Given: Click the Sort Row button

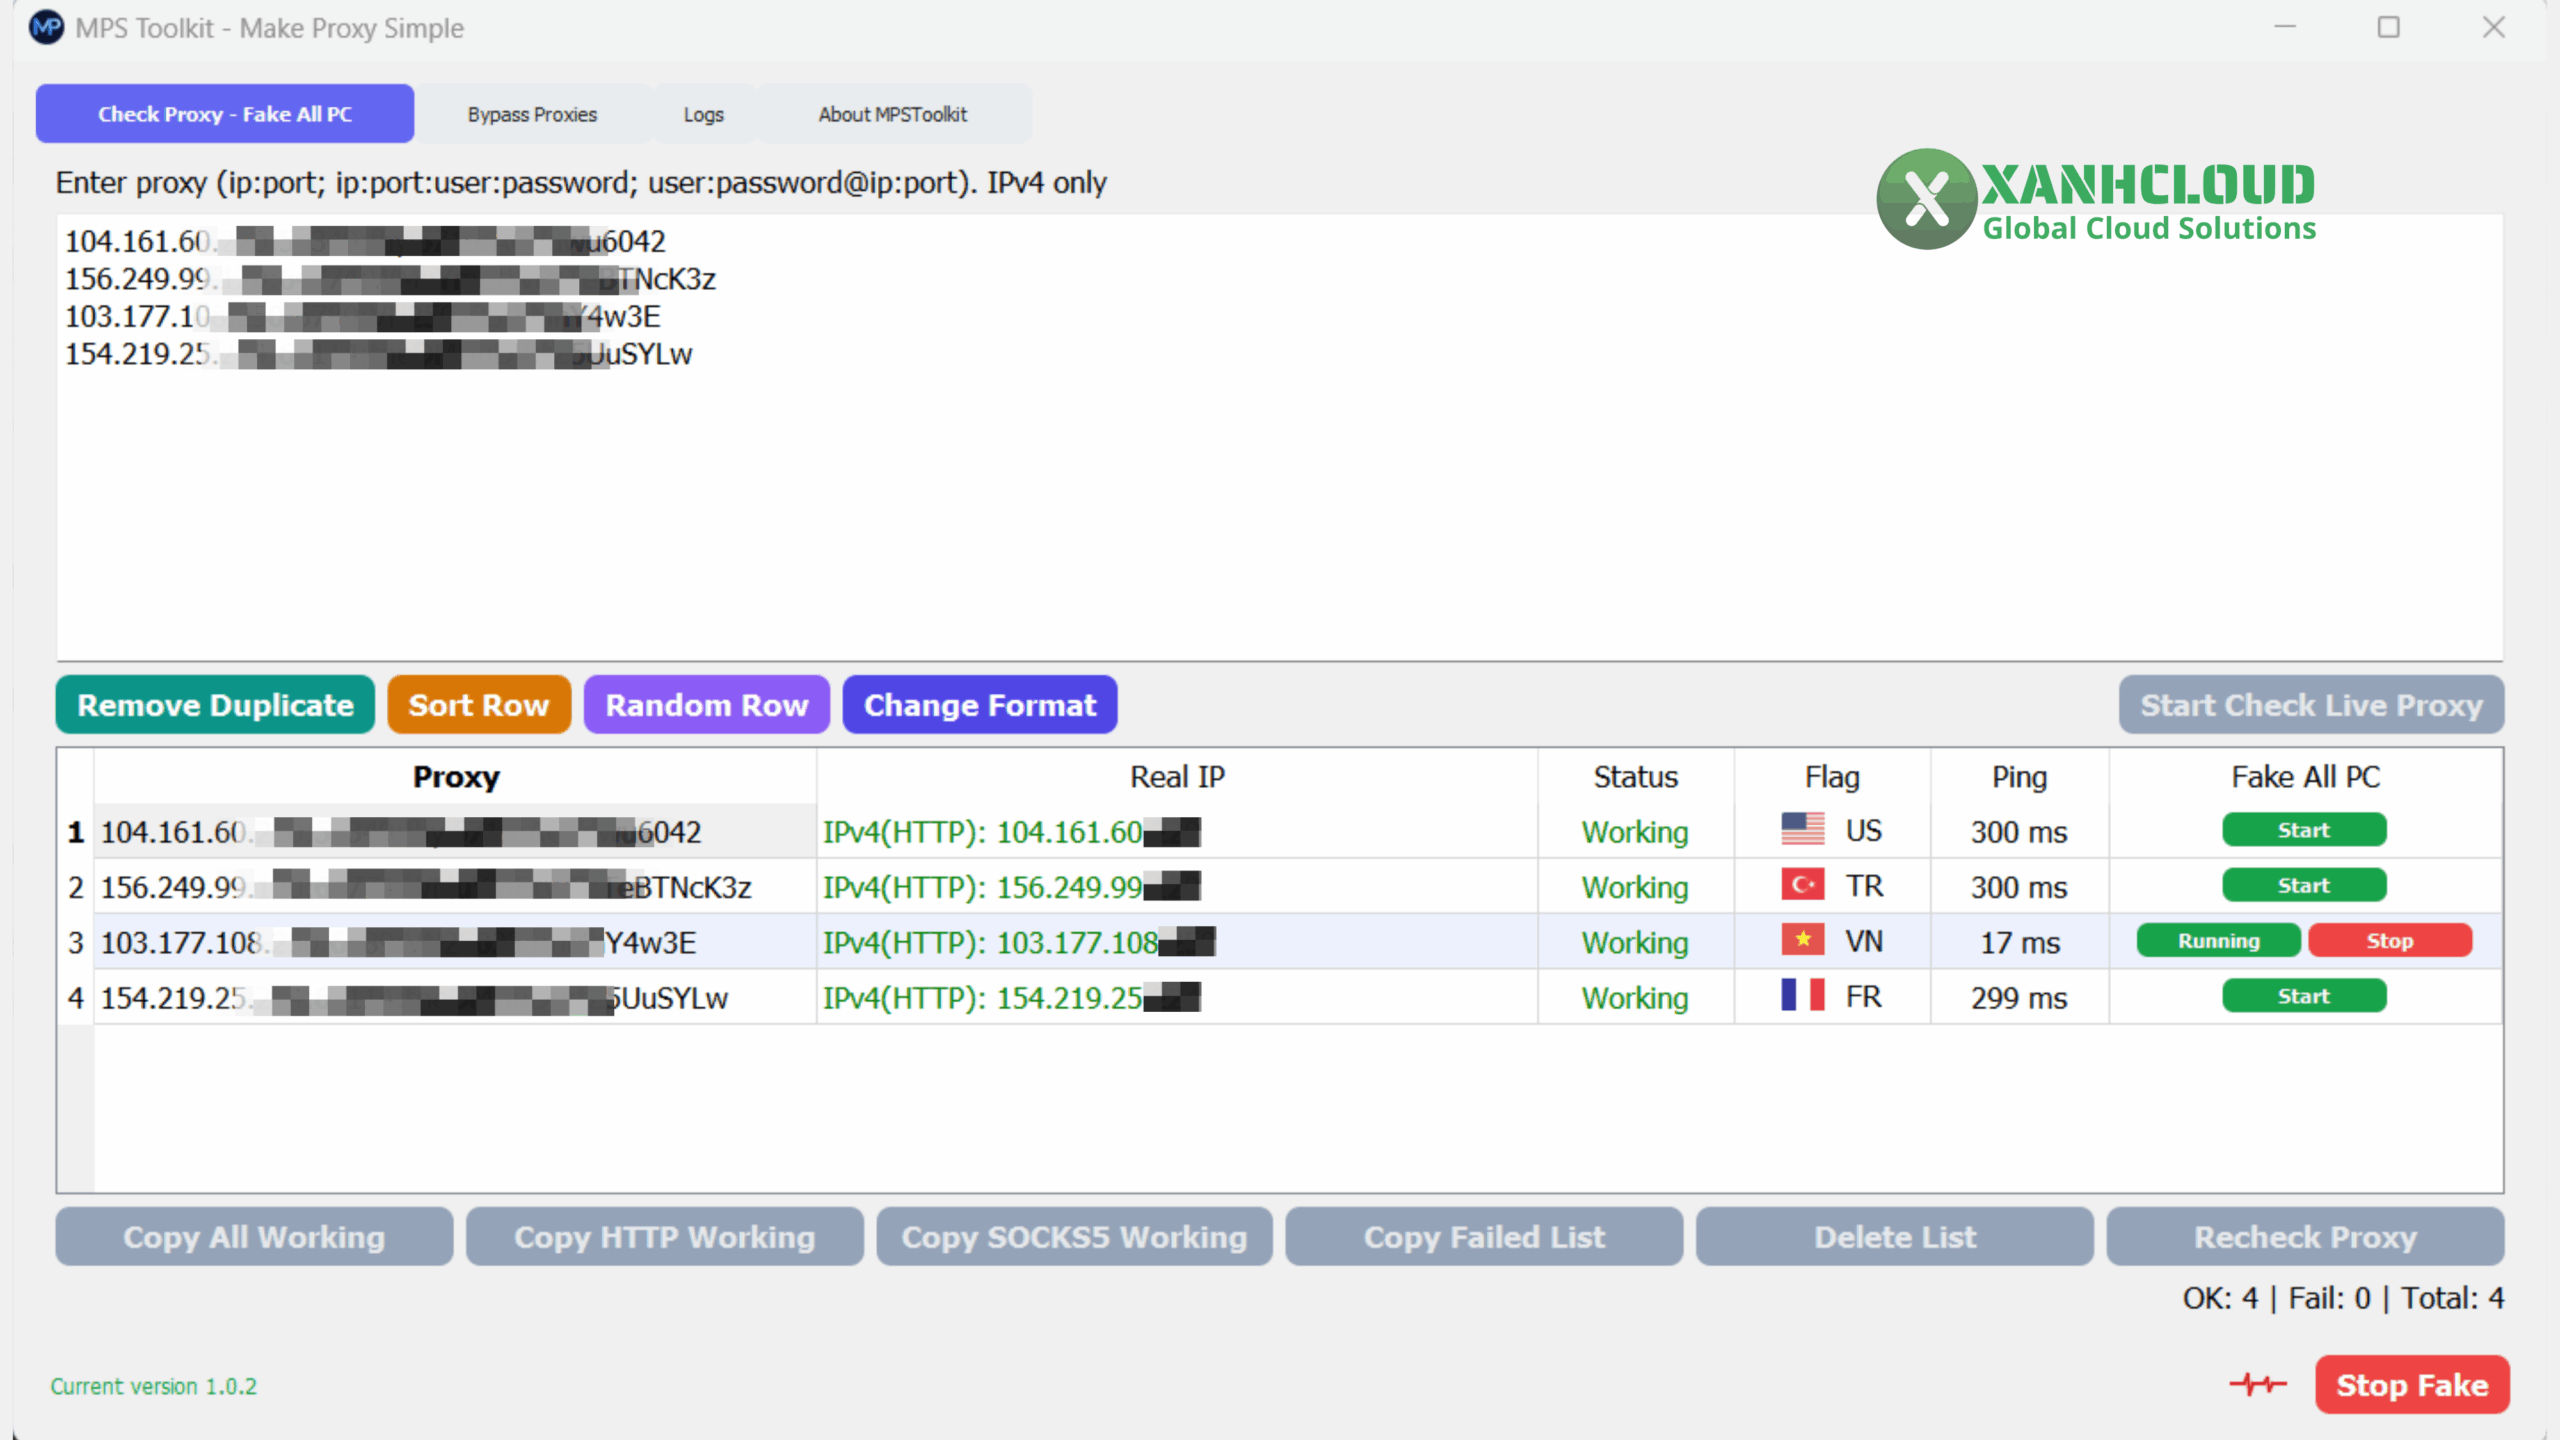Looking at the screenshot, I should click(478, 705).
